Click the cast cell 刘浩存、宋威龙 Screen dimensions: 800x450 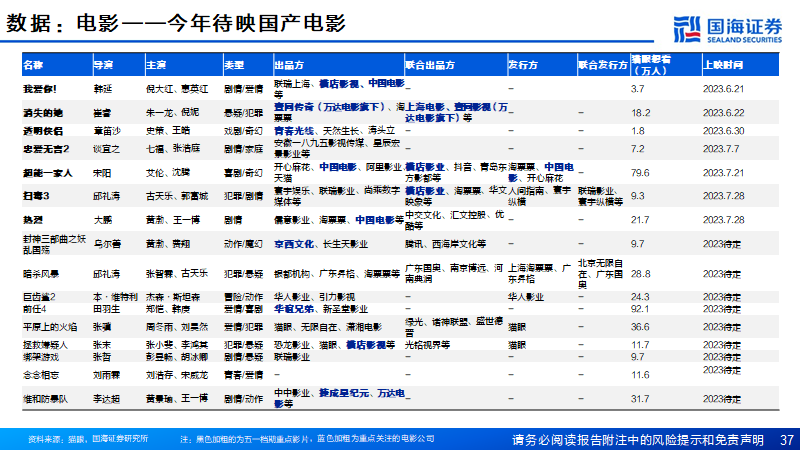click(x=177, y=375)
